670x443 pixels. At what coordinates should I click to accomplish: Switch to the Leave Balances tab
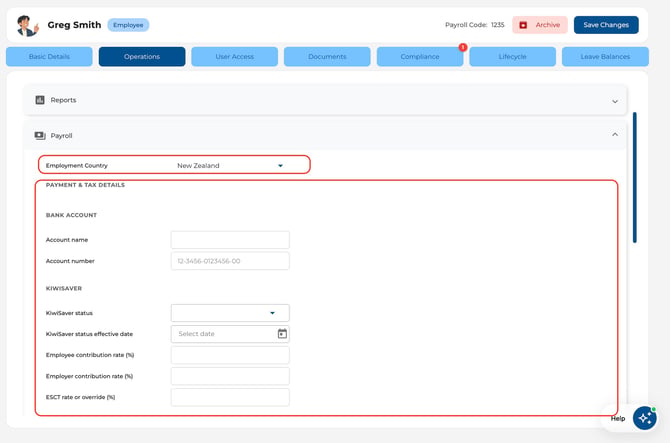[x=605, y=56]
